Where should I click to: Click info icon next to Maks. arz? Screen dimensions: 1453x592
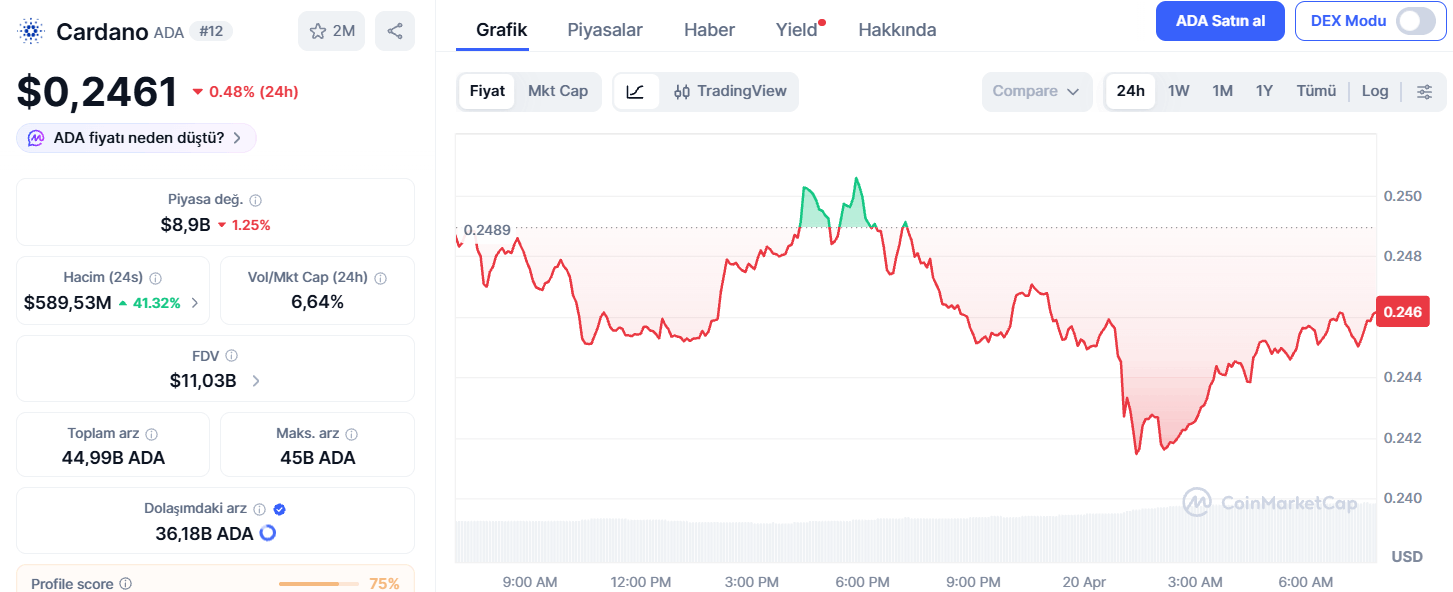pyautogui.click(x=352, y=434)
